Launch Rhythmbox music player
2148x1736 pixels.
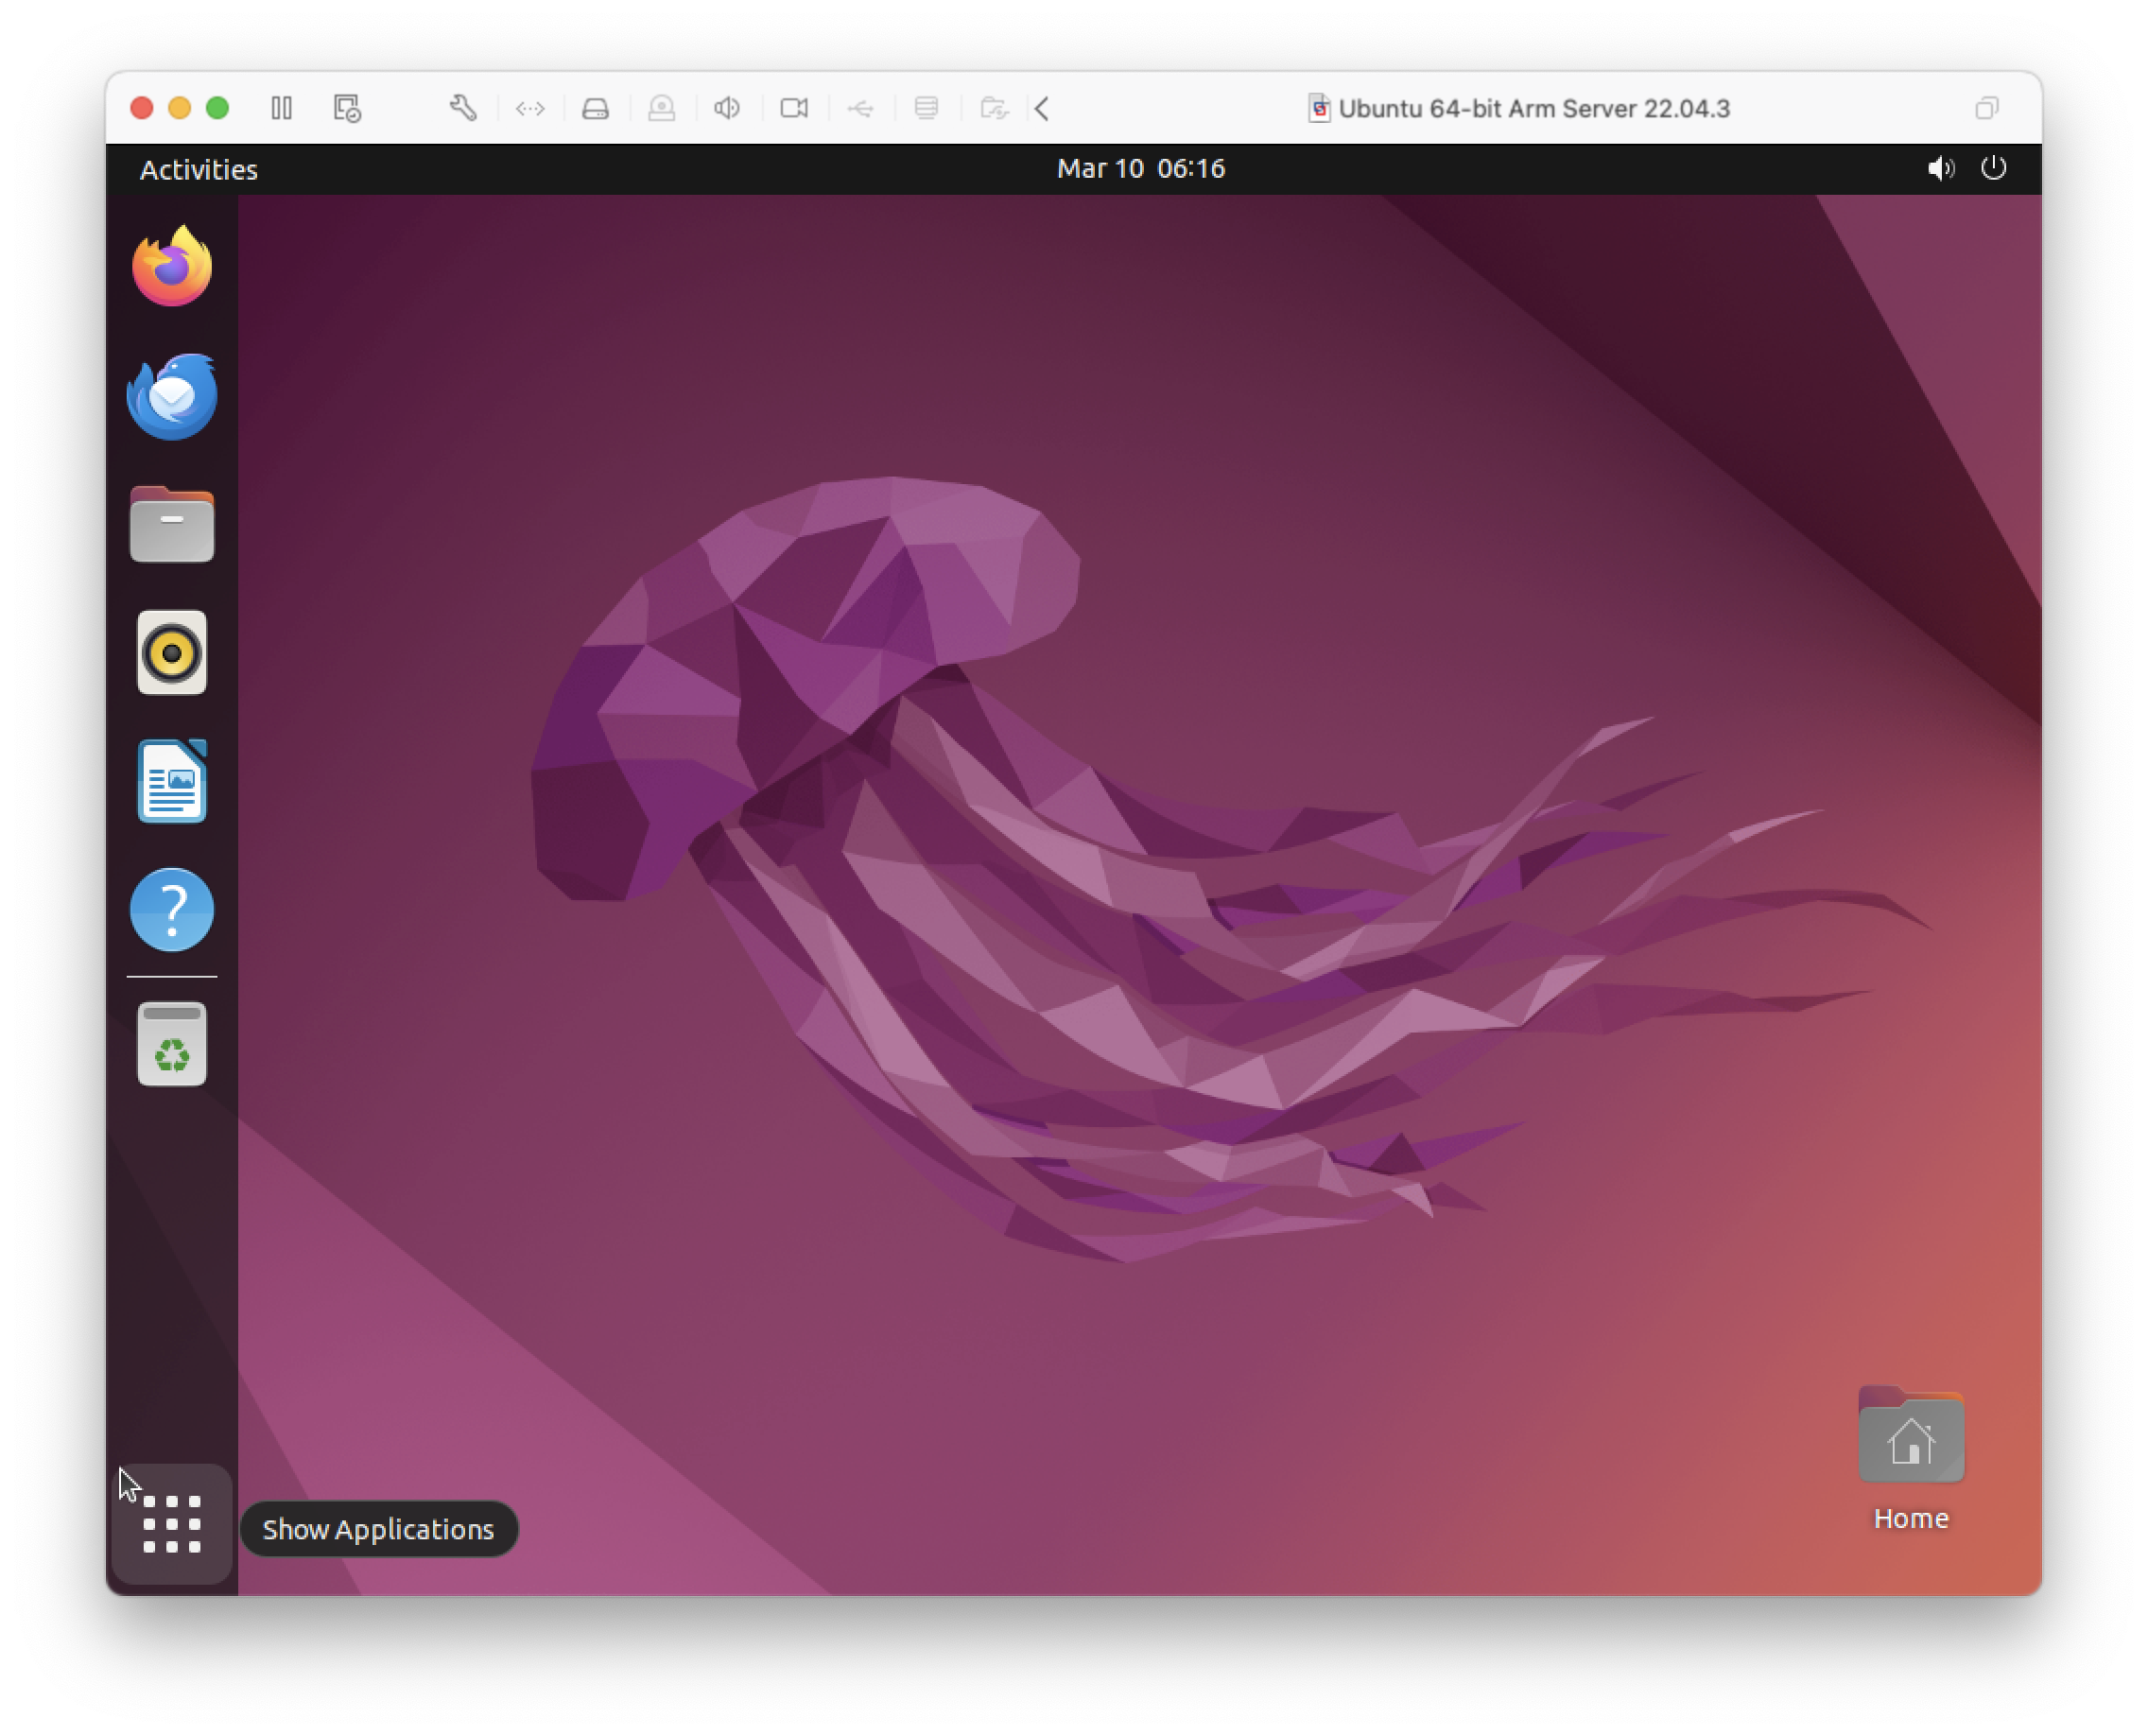(172, 653)
